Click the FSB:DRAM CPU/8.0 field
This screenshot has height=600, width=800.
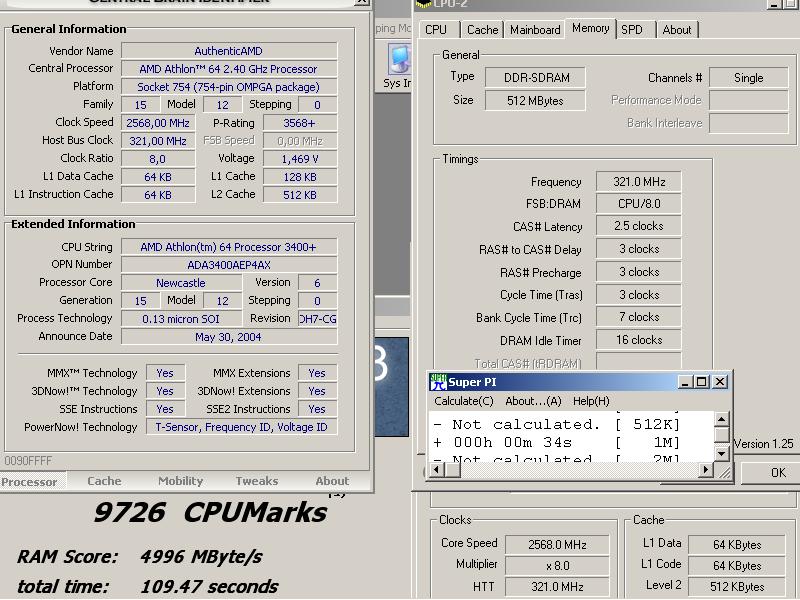pos(639,204)
